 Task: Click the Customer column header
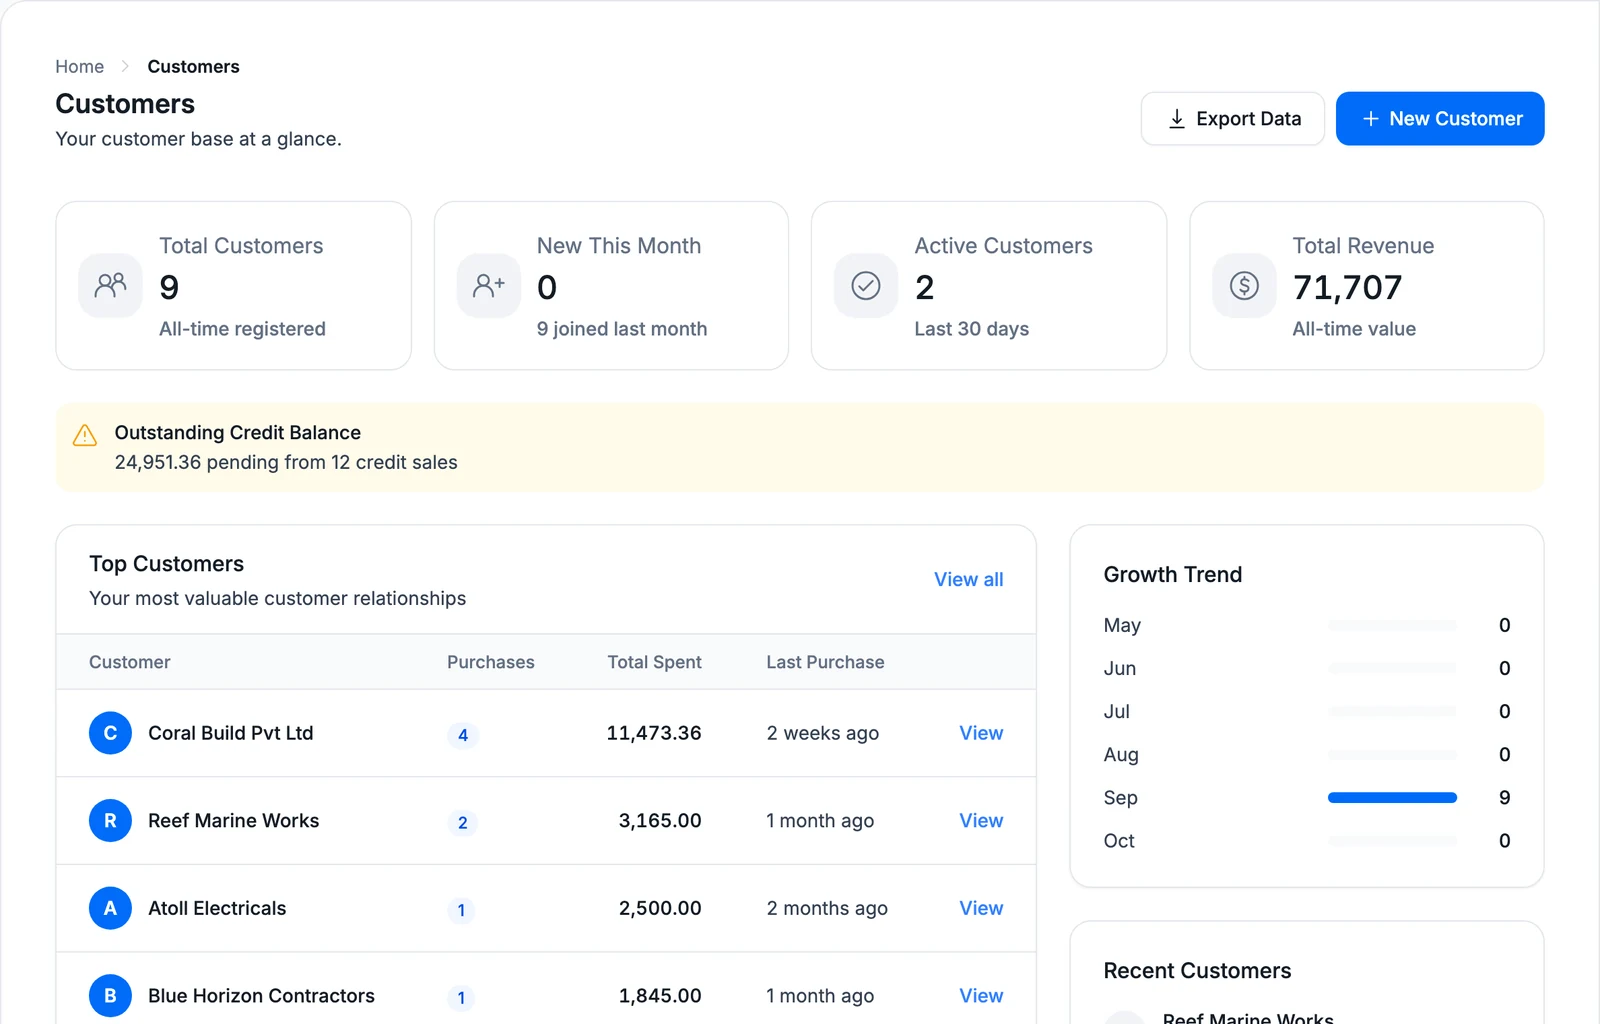pos(130,662)
